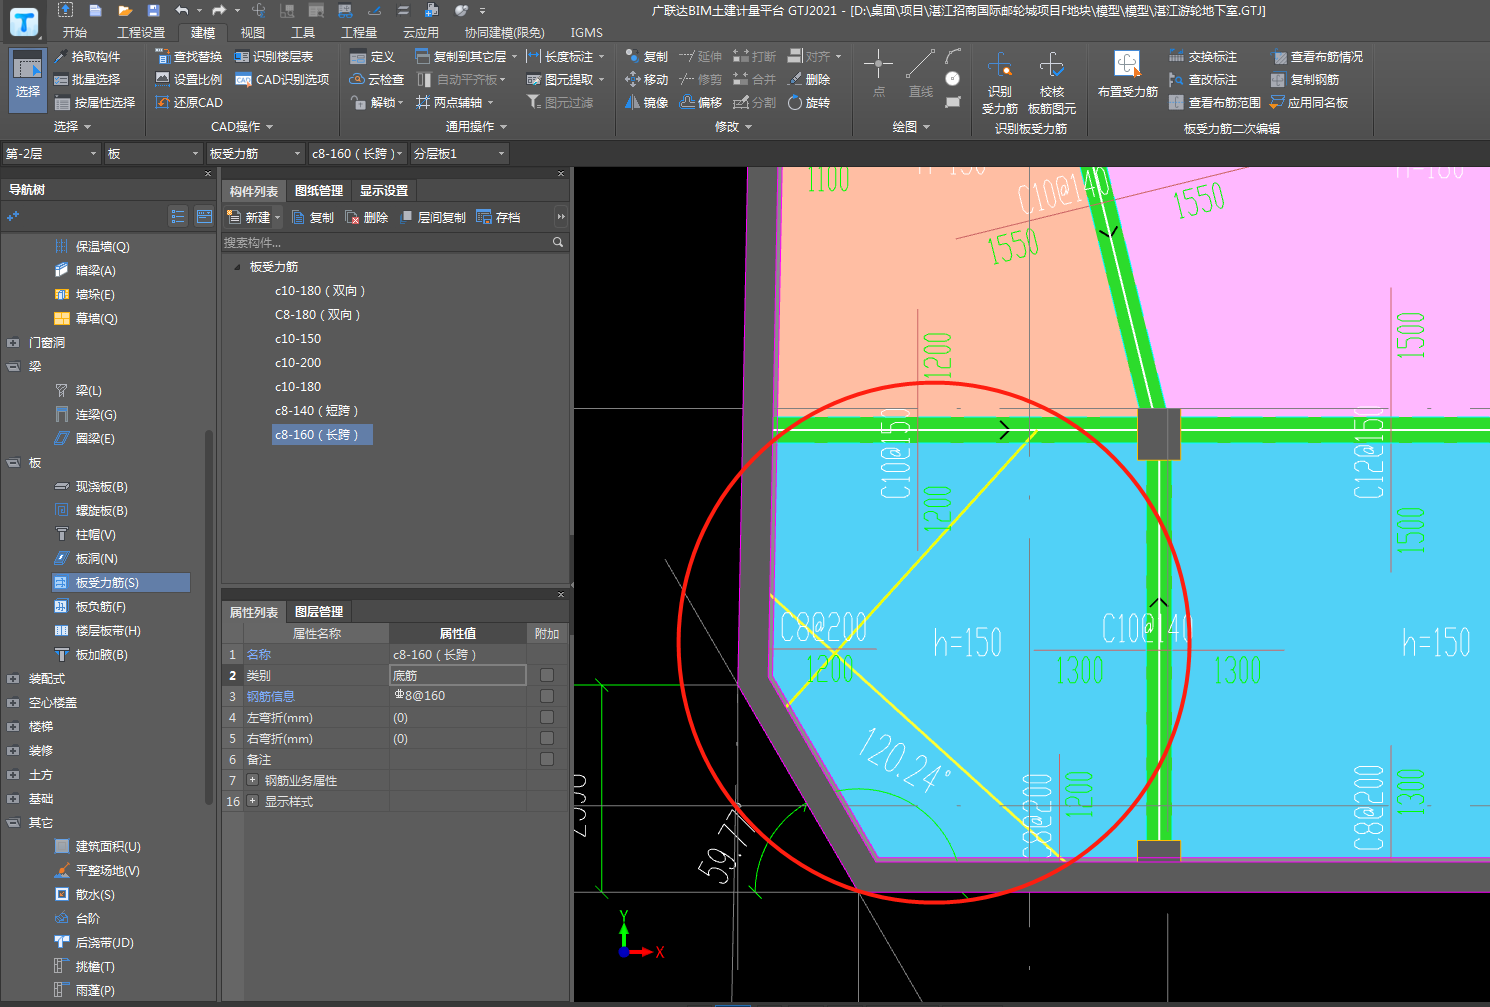
Task: Open the 分层板1 layer dropdown
Action: coord(459,153)
